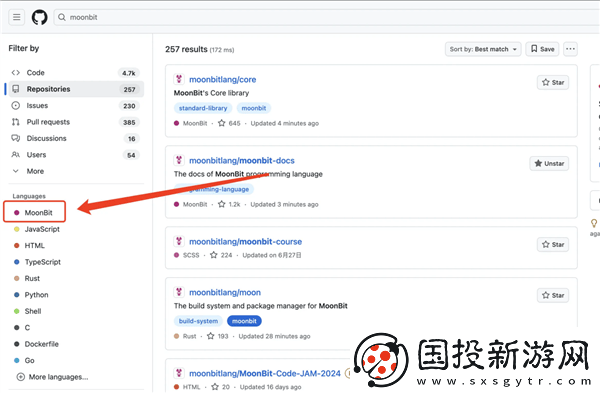The height and width of the screenshot is (393, 600).
Task: Open moonbitlang/core repository
Action: pos(223,80)
